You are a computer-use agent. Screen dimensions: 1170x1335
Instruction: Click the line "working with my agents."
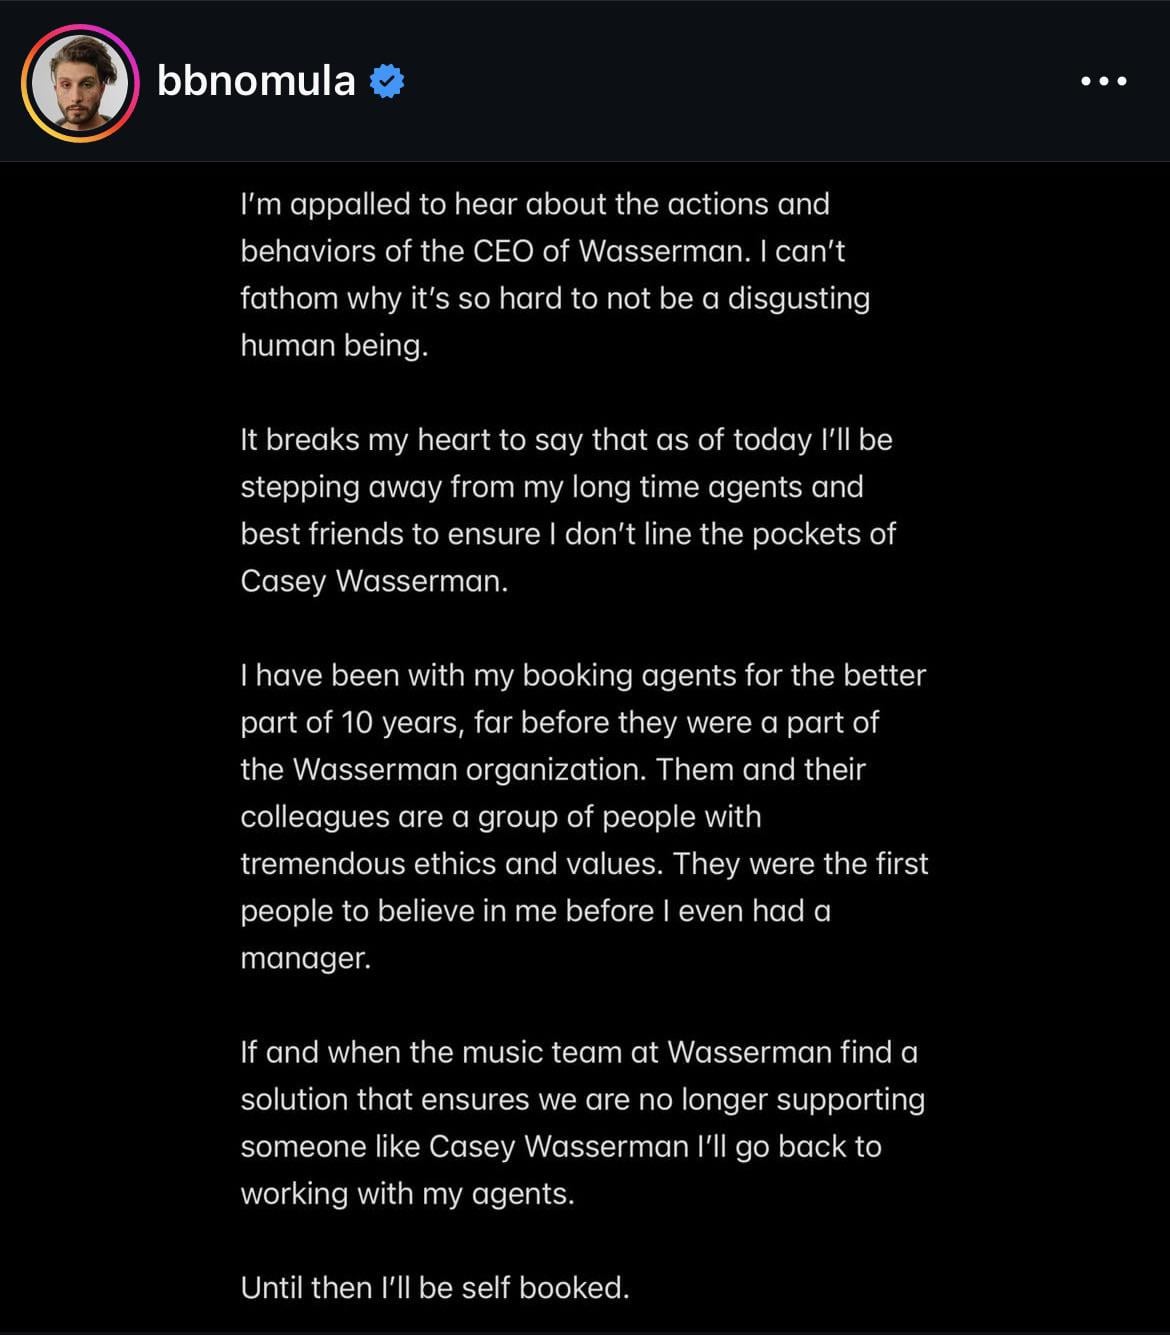click(x=407, y=1193)
